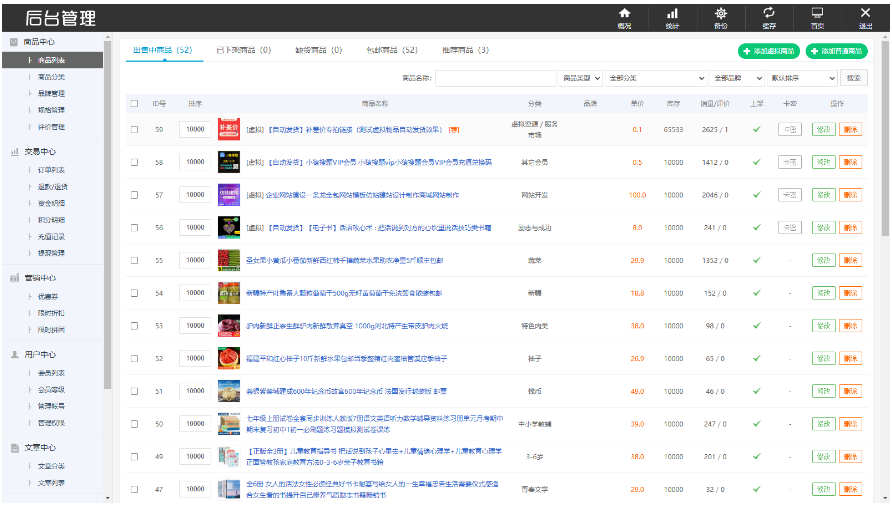Screen dimensions: 892x506
Task: Click the search button beside sort dropdown
Action: 854,78
